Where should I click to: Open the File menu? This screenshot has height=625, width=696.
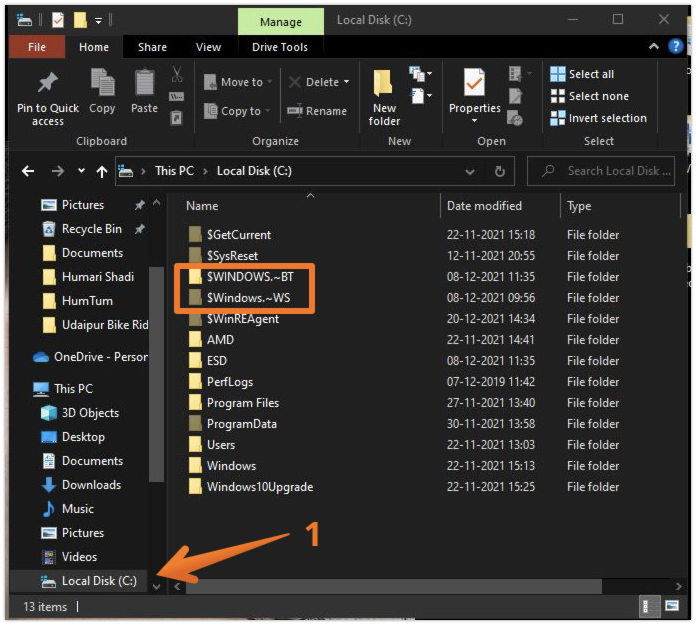(37, 47)
